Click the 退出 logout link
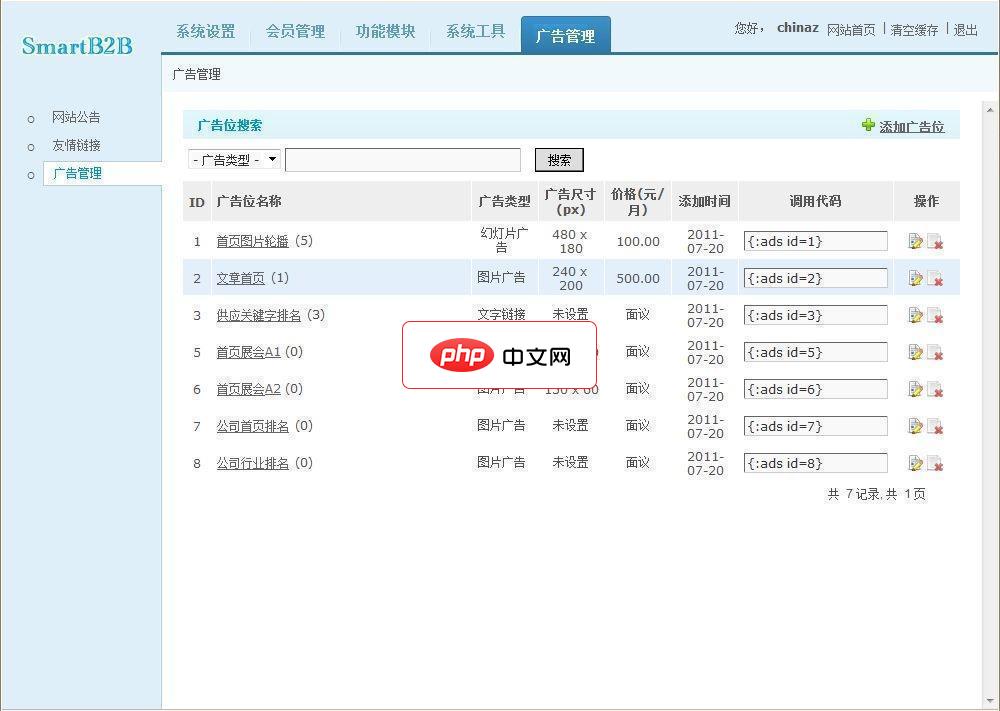Screen dimensions: 1000x711 pyautogui.click(x=964, y=30)
